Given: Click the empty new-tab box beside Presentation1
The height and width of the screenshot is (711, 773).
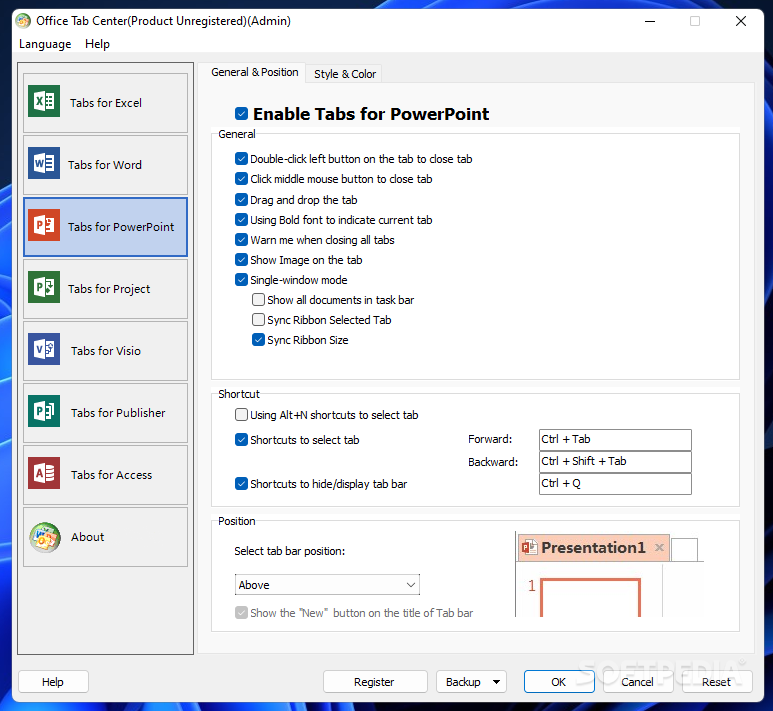Looking at the screenshot, I should click(684, 549).
